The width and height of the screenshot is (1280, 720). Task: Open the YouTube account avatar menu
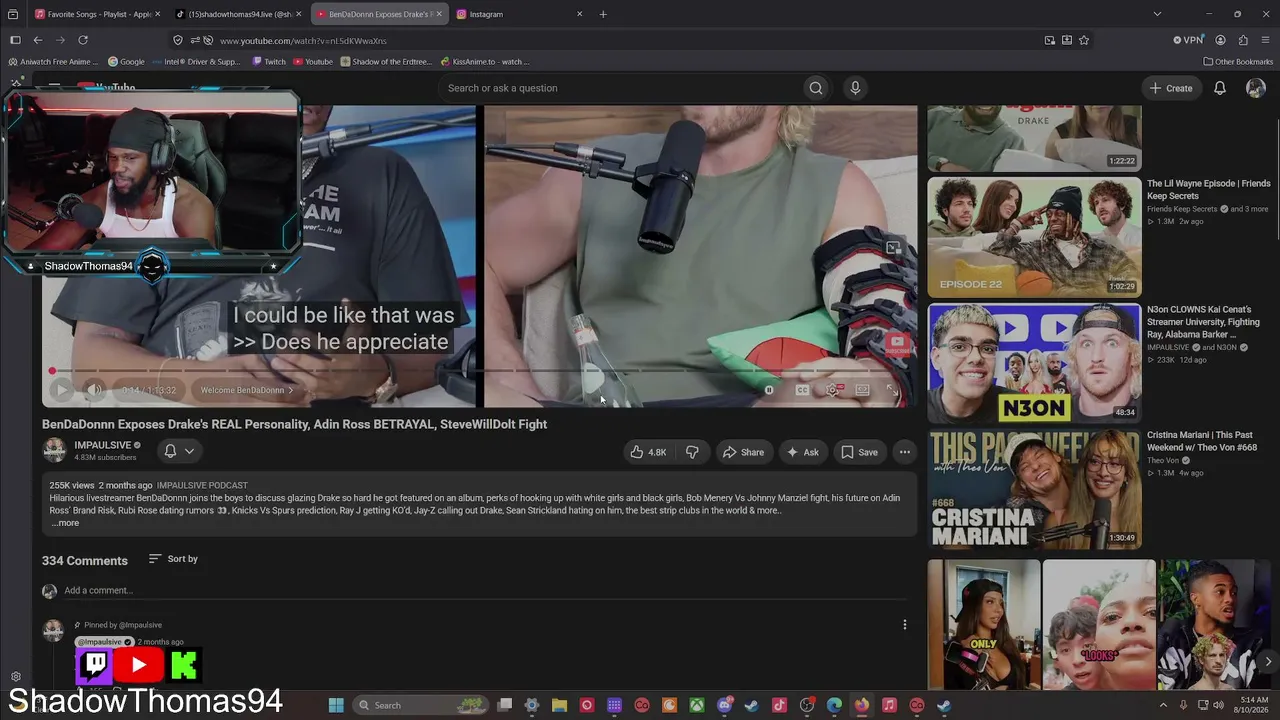[1256, 88]
